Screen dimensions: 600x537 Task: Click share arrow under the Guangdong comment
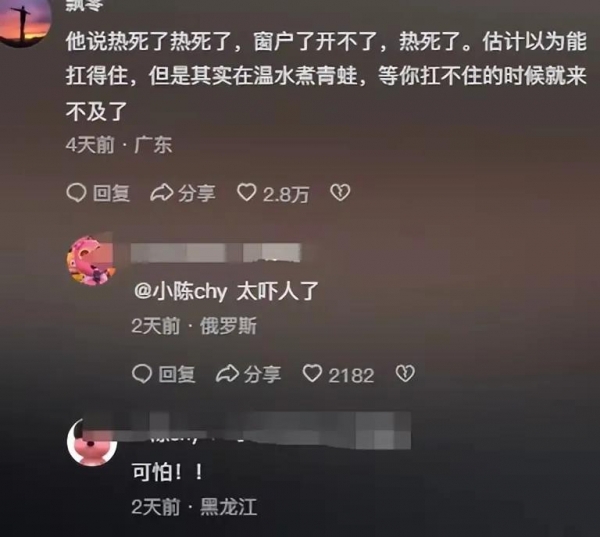point(161,193)
